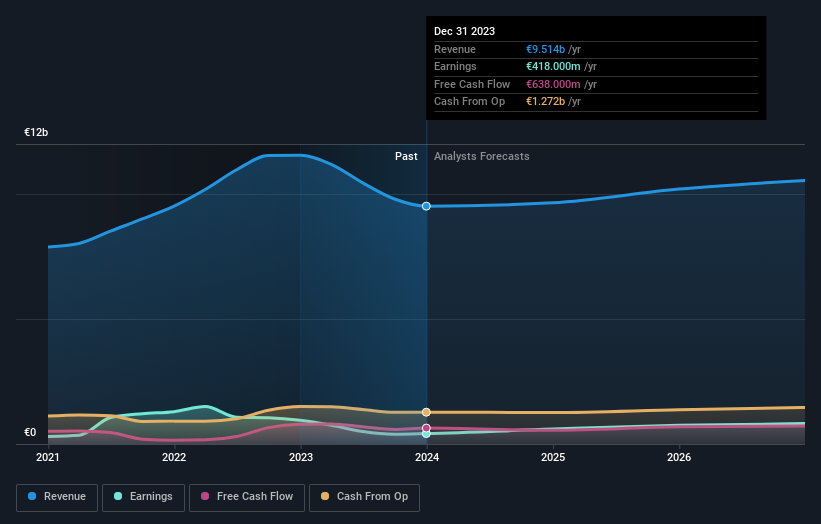This screenshot has width=821, height=524.
Task: Click the orange Cash From Op legend dot
Action: pos(325,496)
